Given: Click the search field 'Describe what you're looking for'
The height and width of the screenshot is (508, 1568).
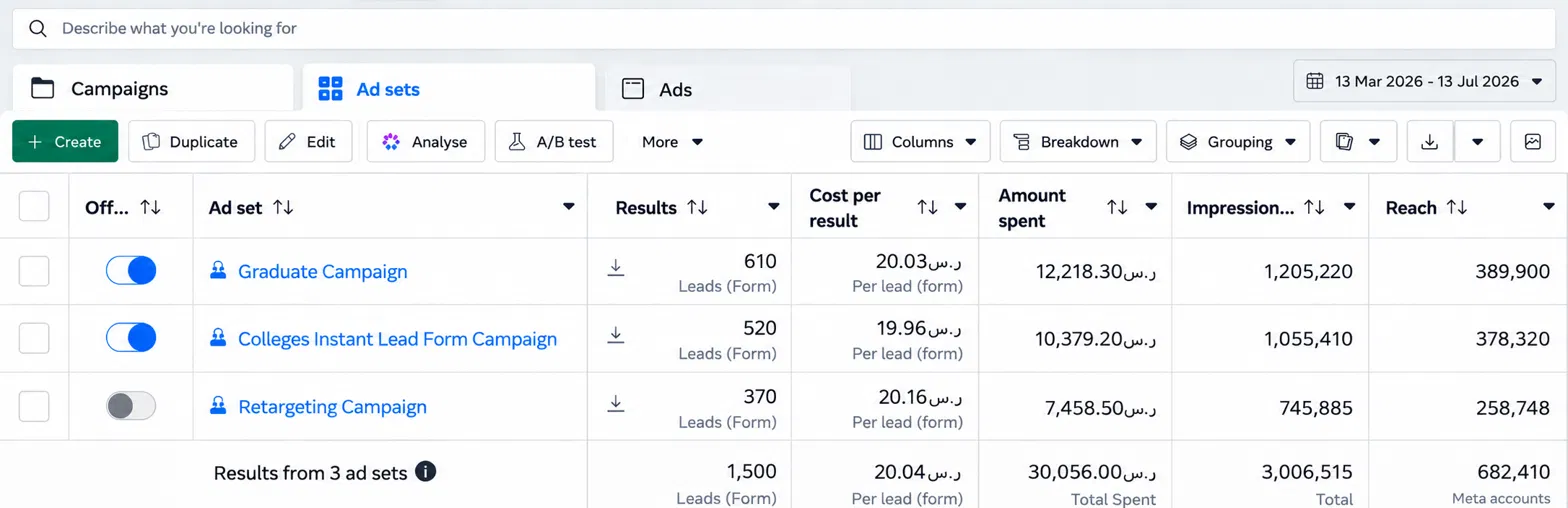Looking at the screenshot, I should coord(783,29).
